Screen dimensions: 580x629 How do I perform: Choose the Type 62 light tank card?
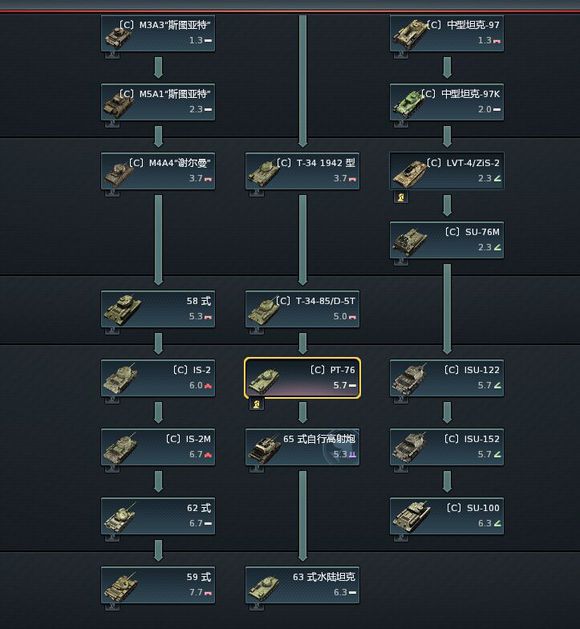pos(158,516)
